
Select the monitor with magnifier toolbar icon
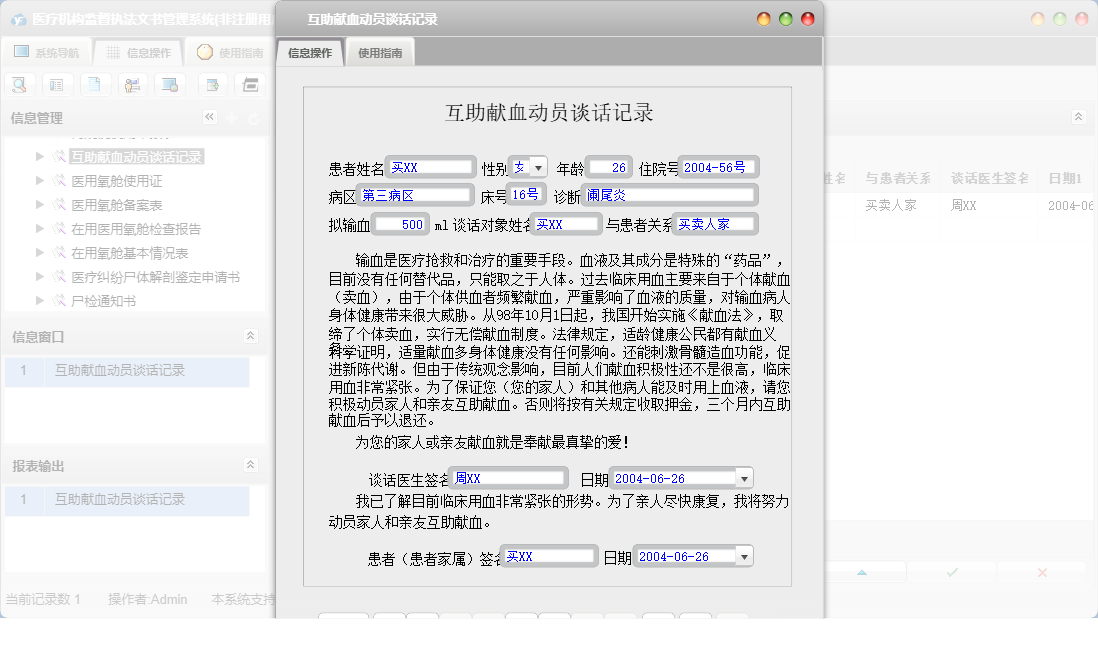pos(169,85)
